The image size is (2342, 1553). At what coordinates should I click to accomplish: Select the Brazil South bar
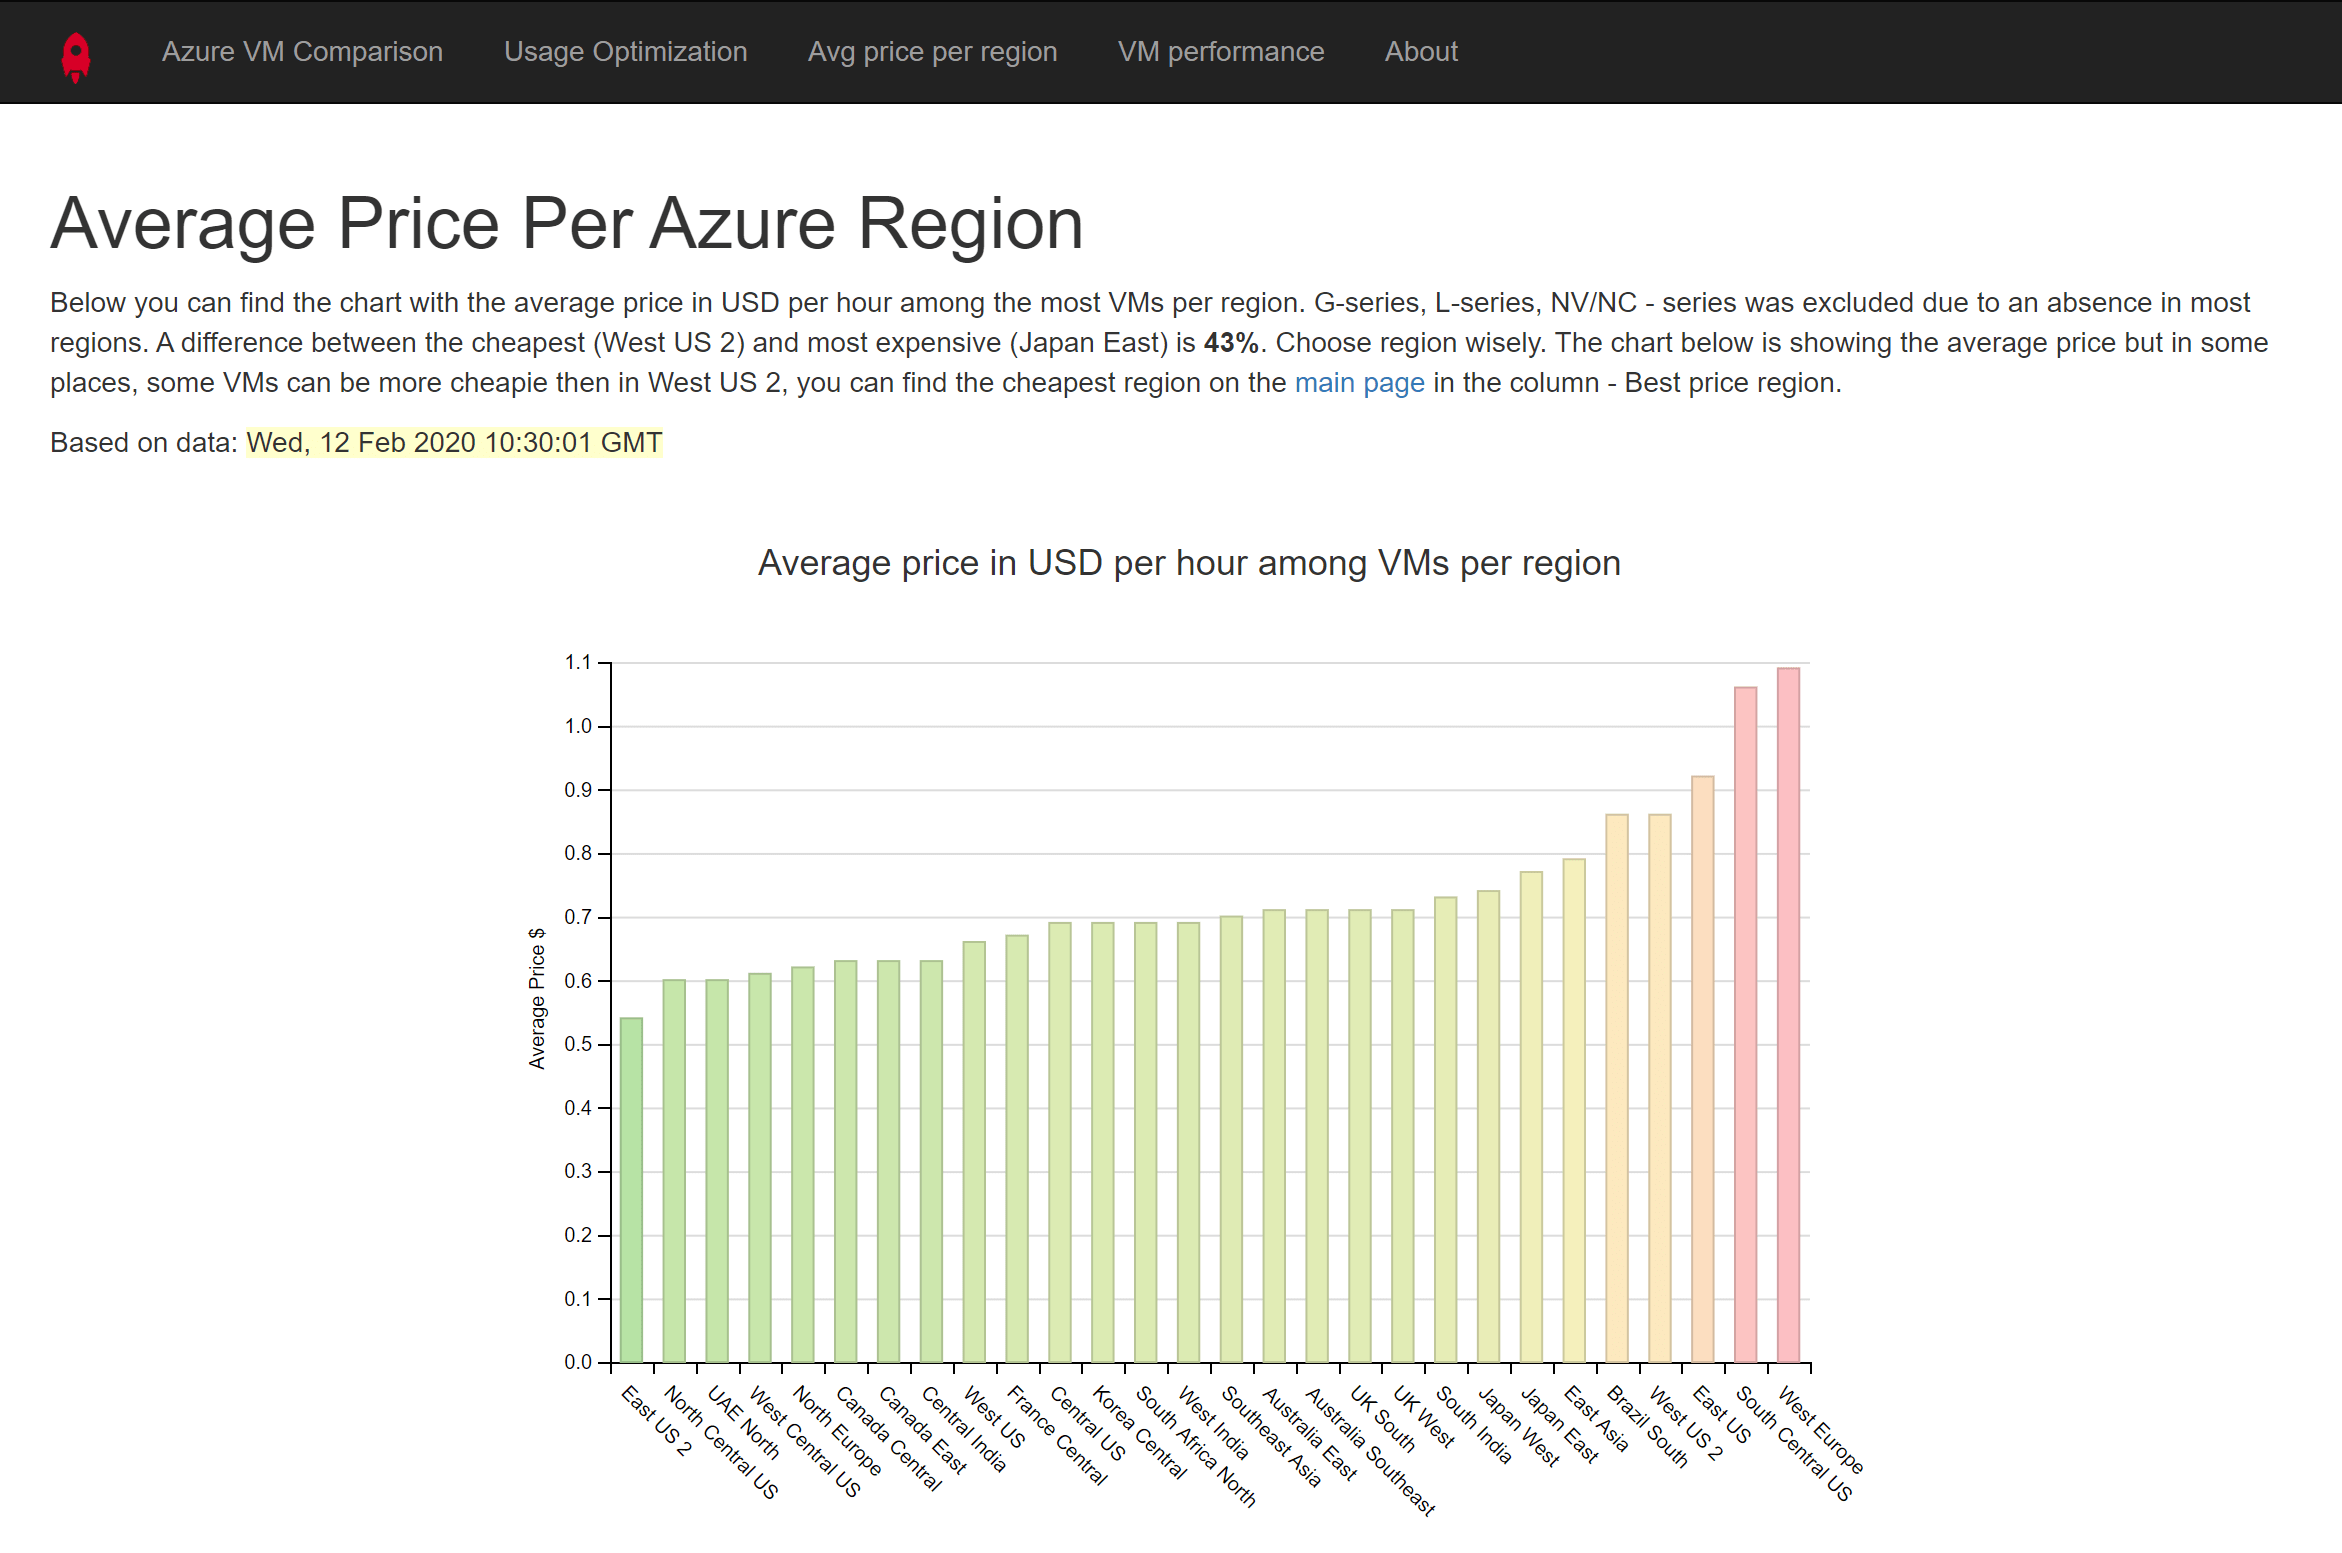click(1617, 1088)
